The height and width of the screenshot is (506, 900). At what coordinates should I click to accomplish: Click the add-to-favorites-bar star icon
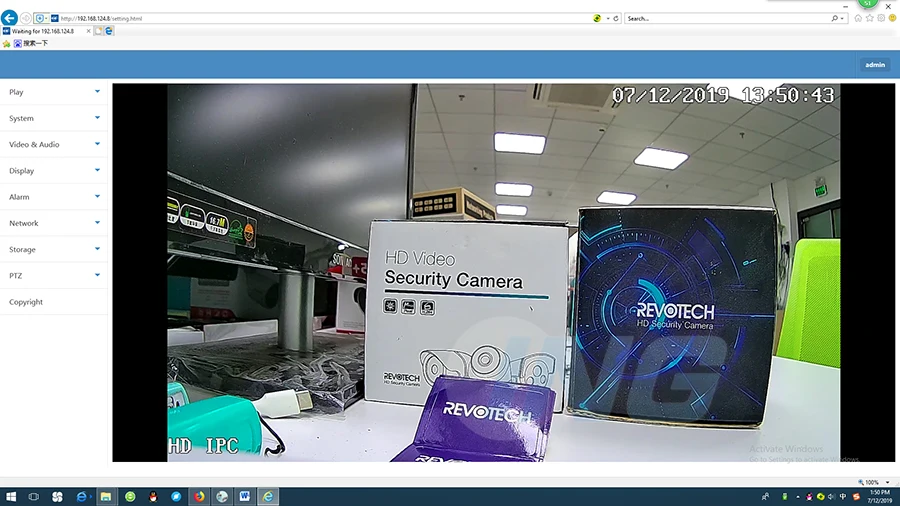coord(6,44)
